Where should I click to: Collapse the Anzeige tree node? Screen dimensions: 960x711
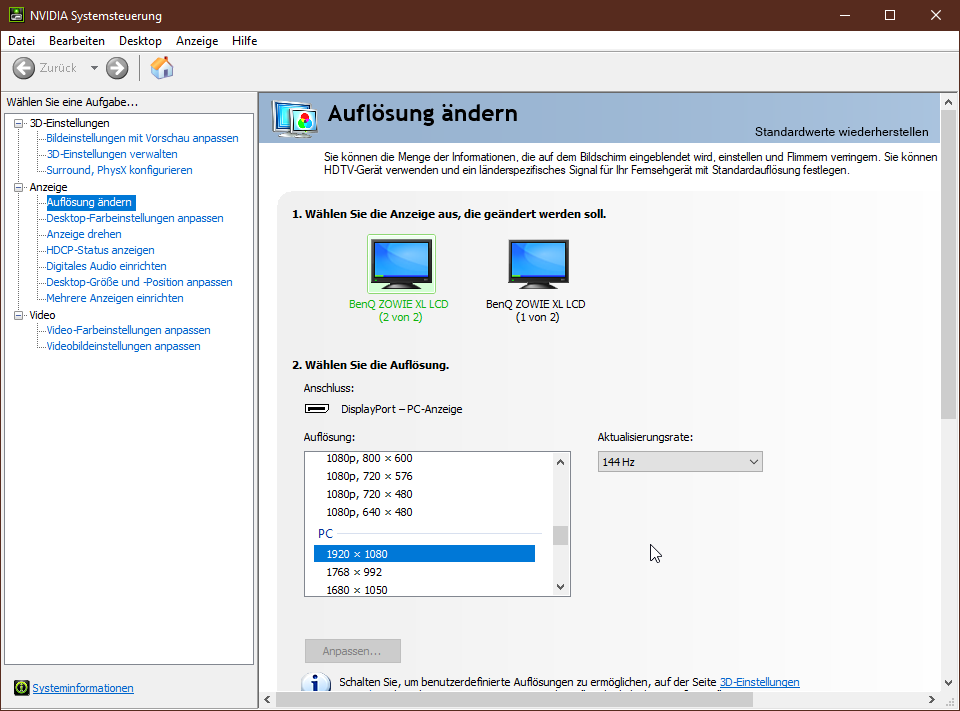pyautogui.click(x=19, y=187)
